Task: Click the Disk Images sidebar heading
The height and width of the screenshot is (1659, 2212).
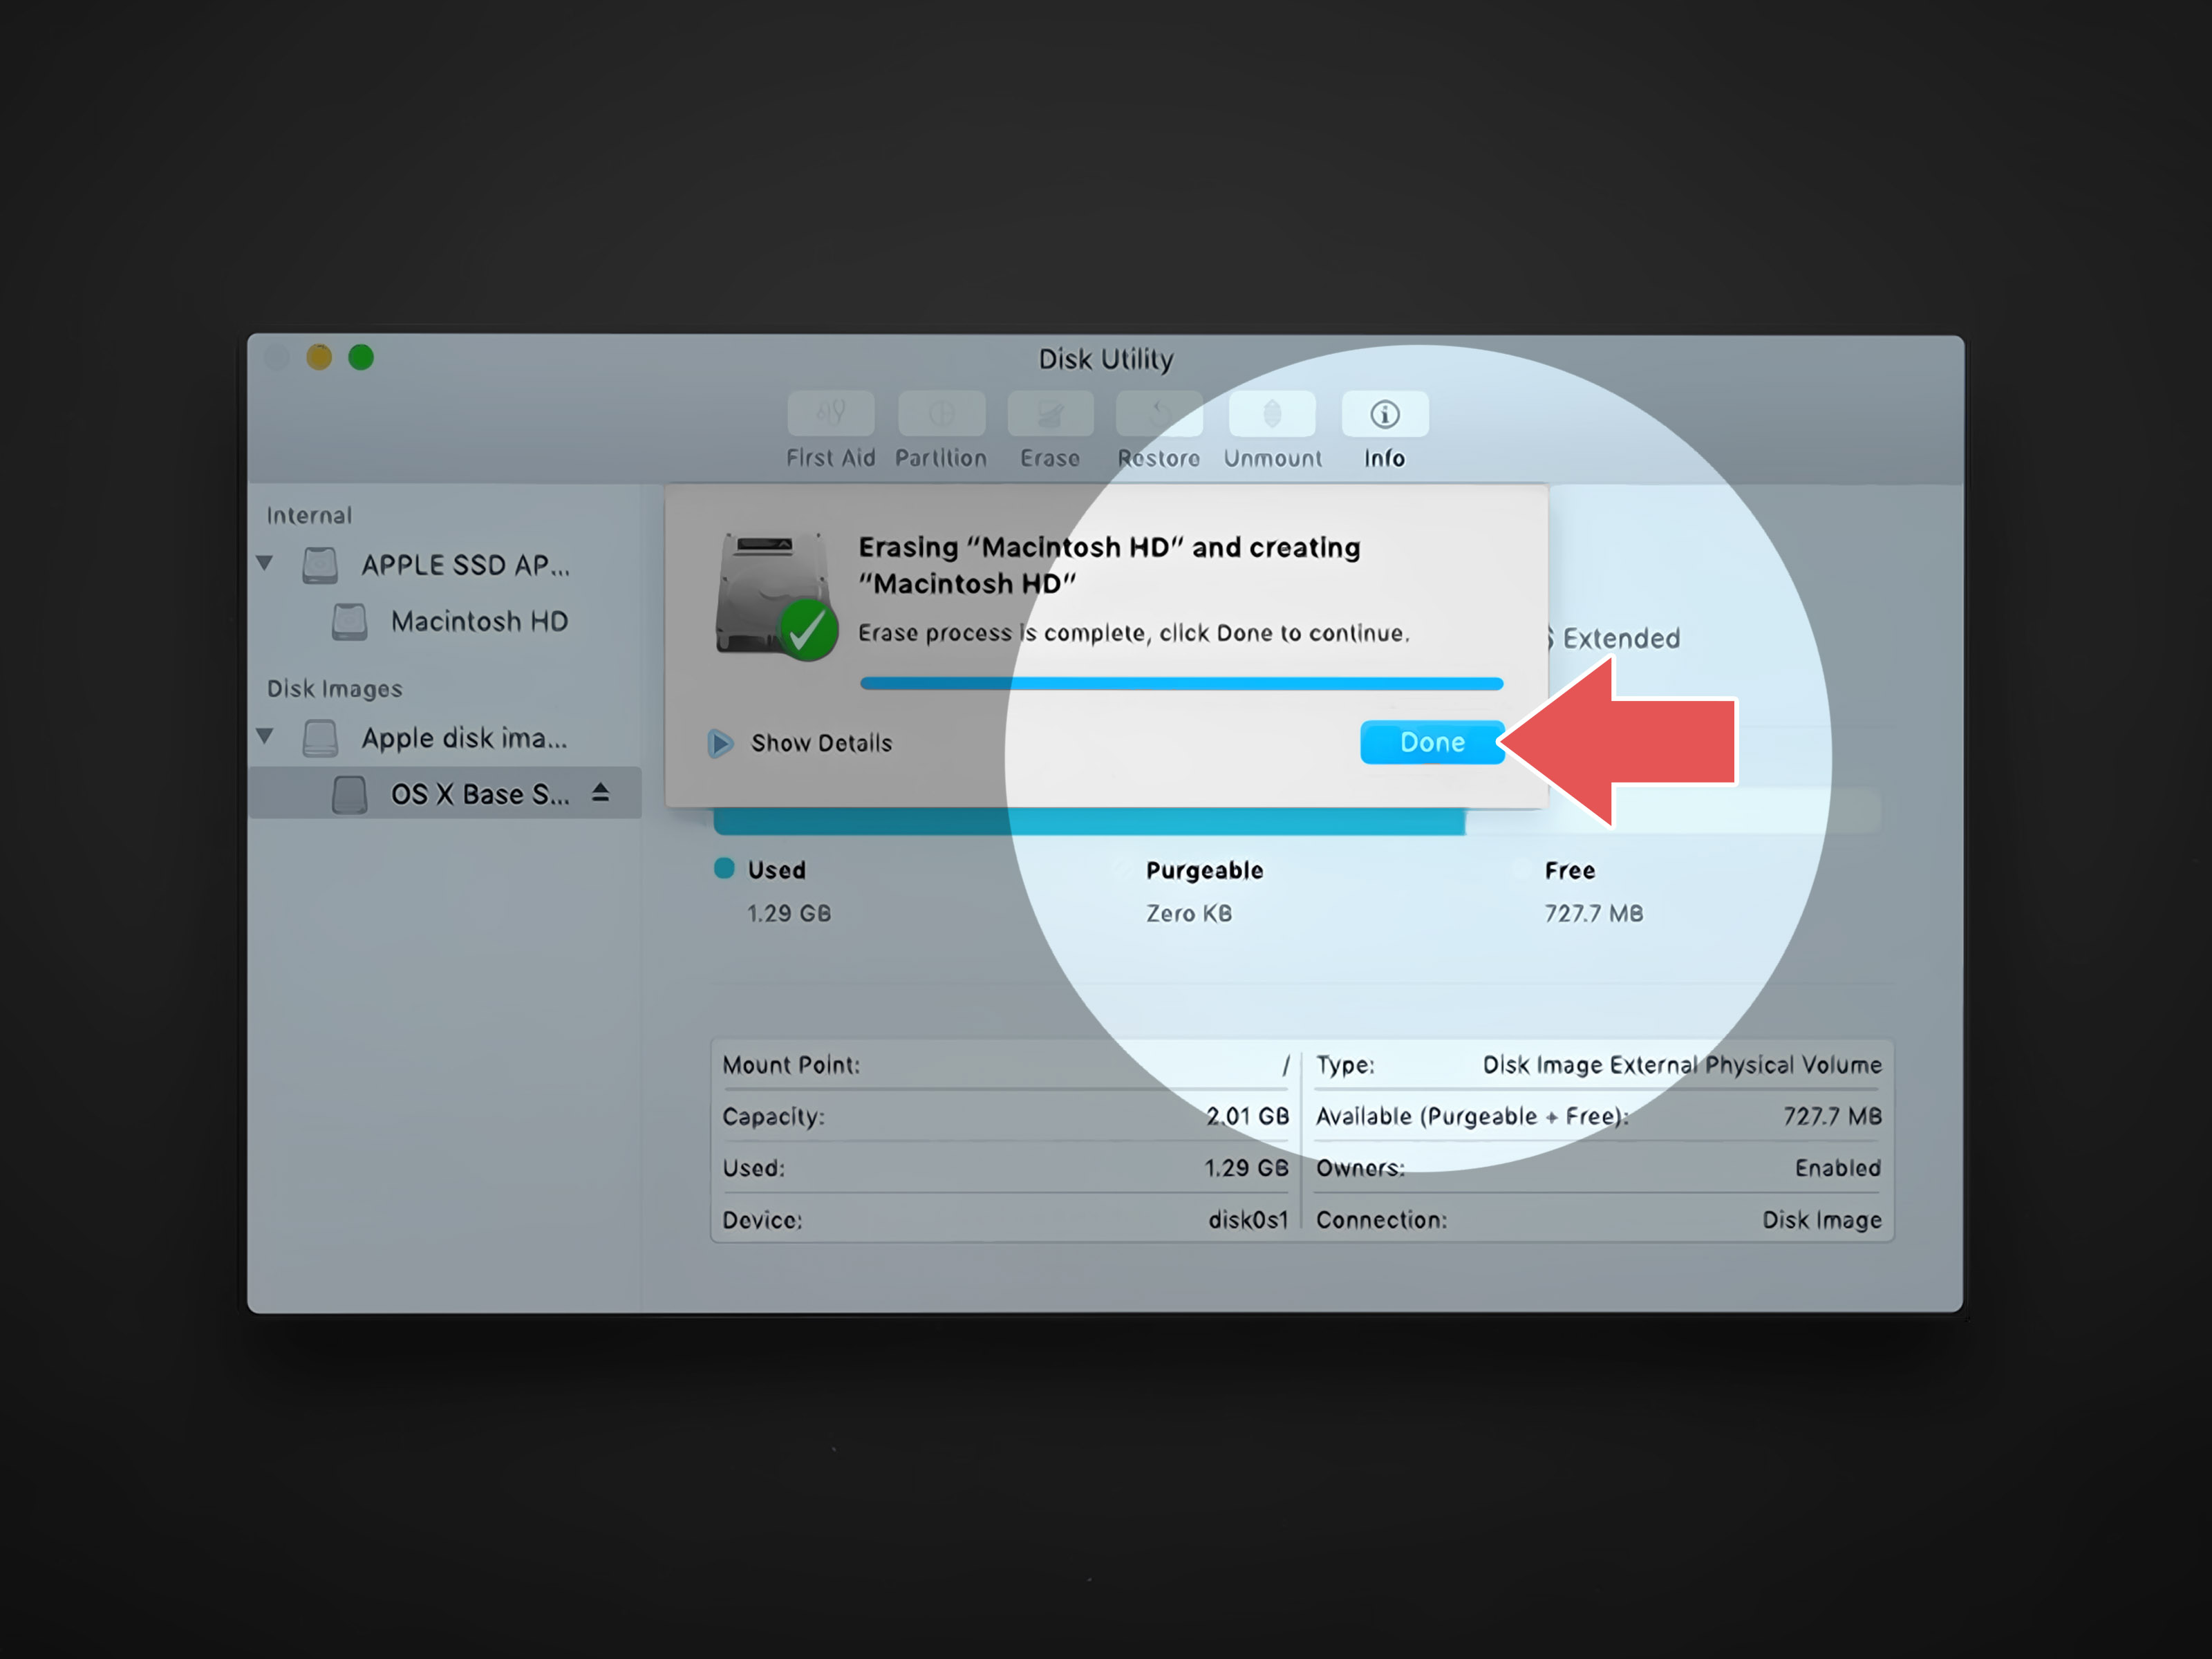Action: coord(334,689)
